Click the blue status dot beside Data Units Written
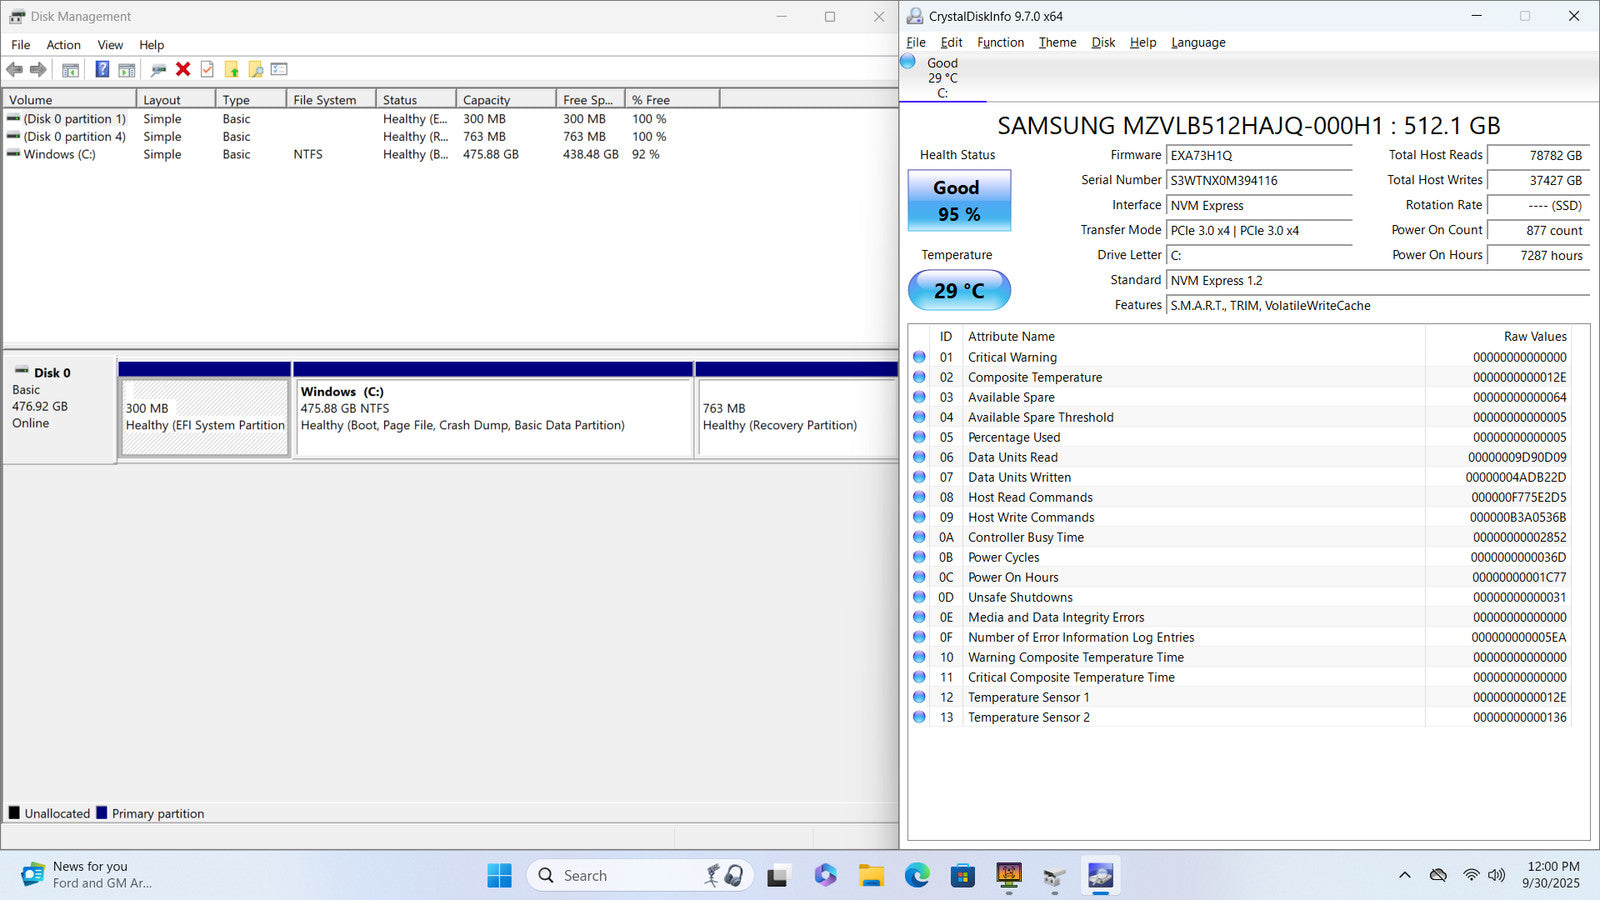 tap(919, 477)
